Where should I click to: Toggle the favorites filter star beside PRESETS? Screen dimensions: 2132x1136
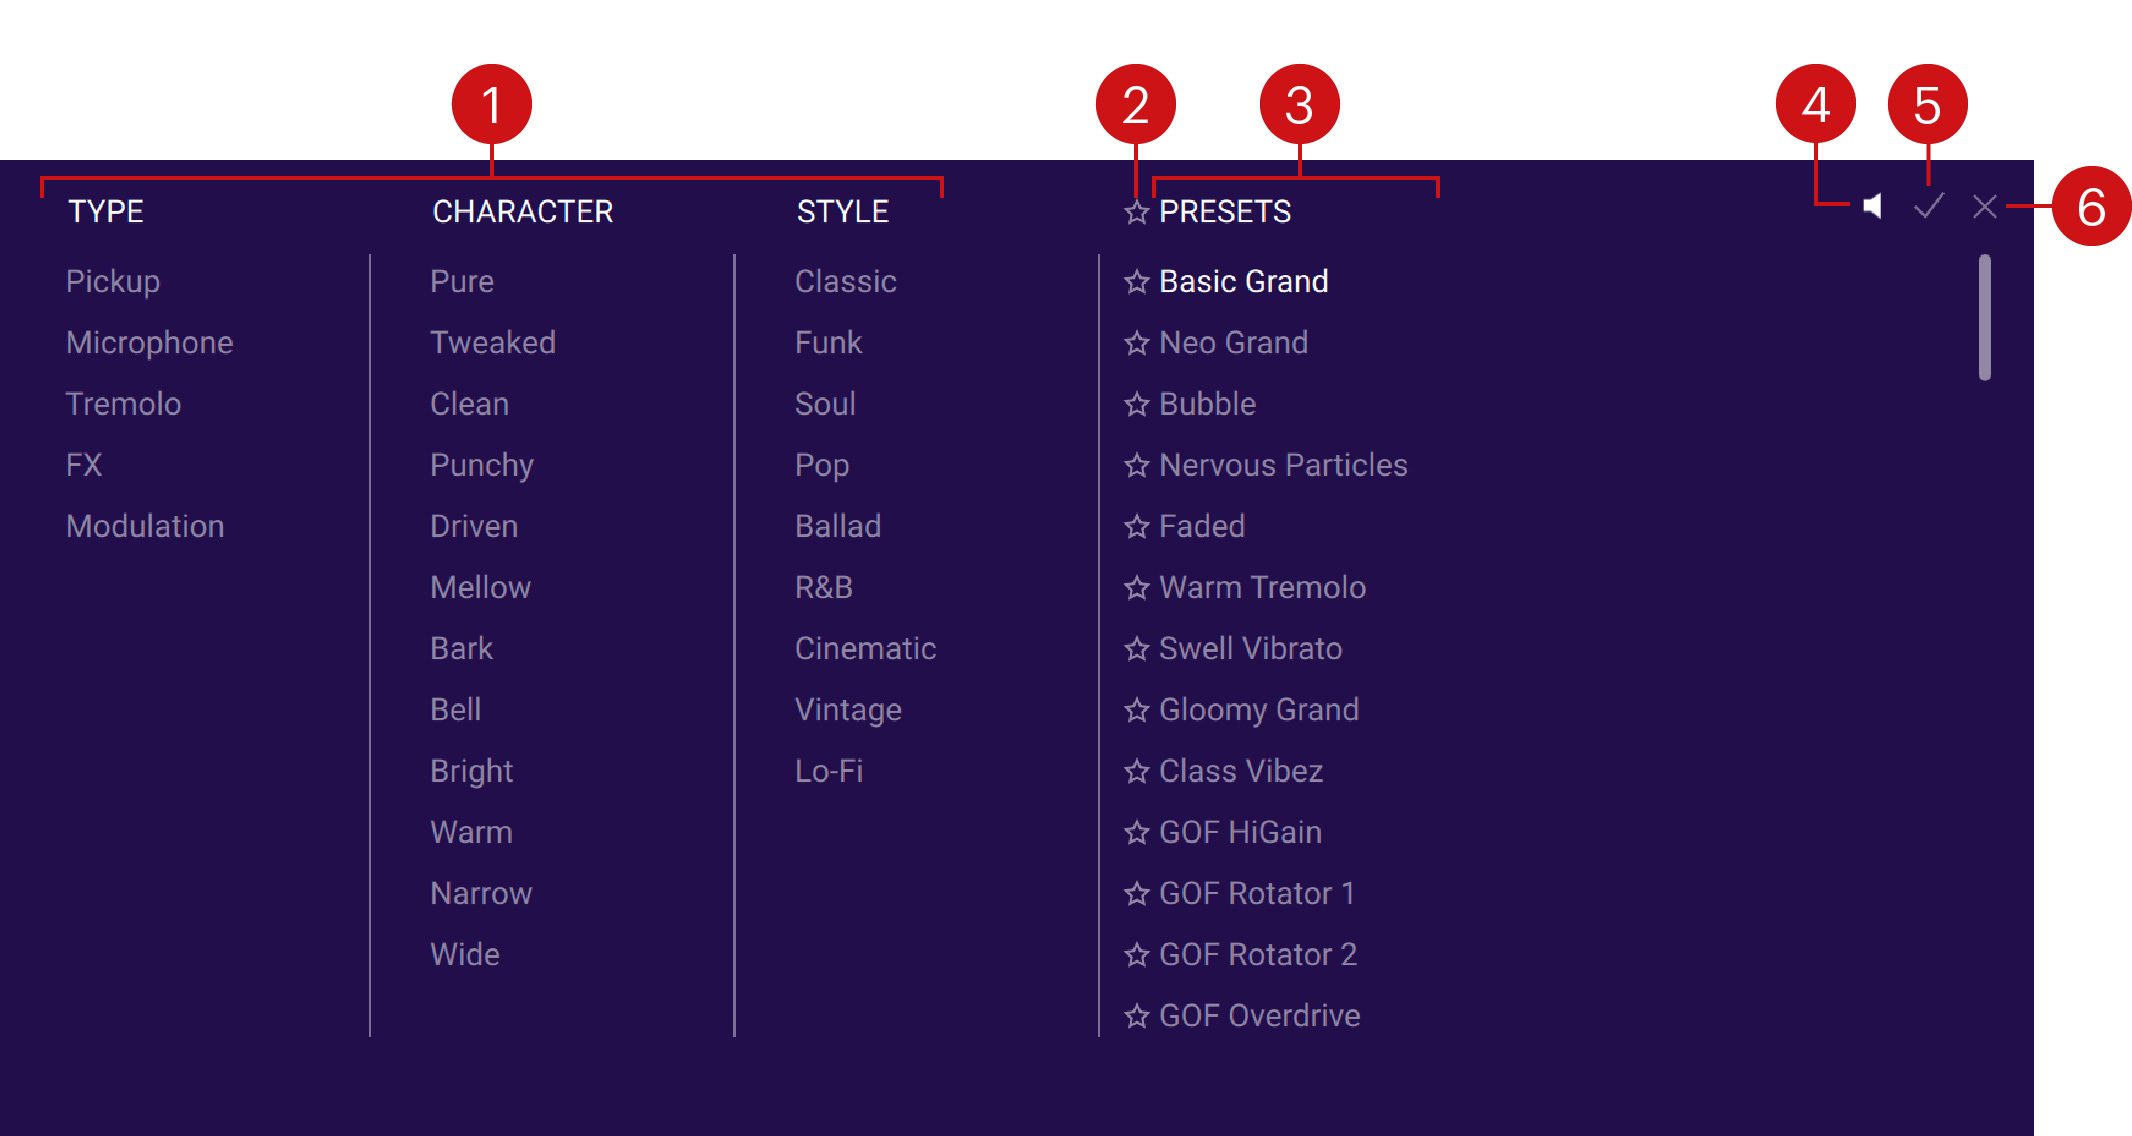(1136, 212)
